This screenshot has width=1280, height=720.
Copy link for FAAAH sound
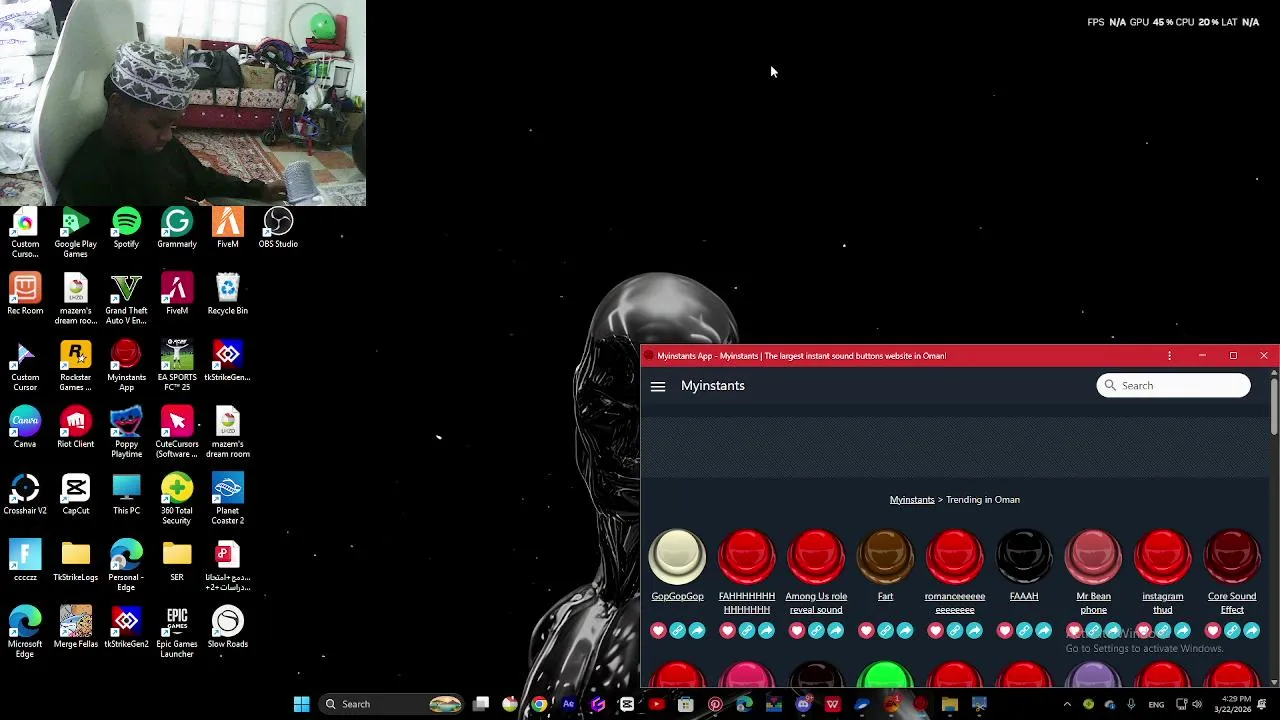[x=1024, y=630]
